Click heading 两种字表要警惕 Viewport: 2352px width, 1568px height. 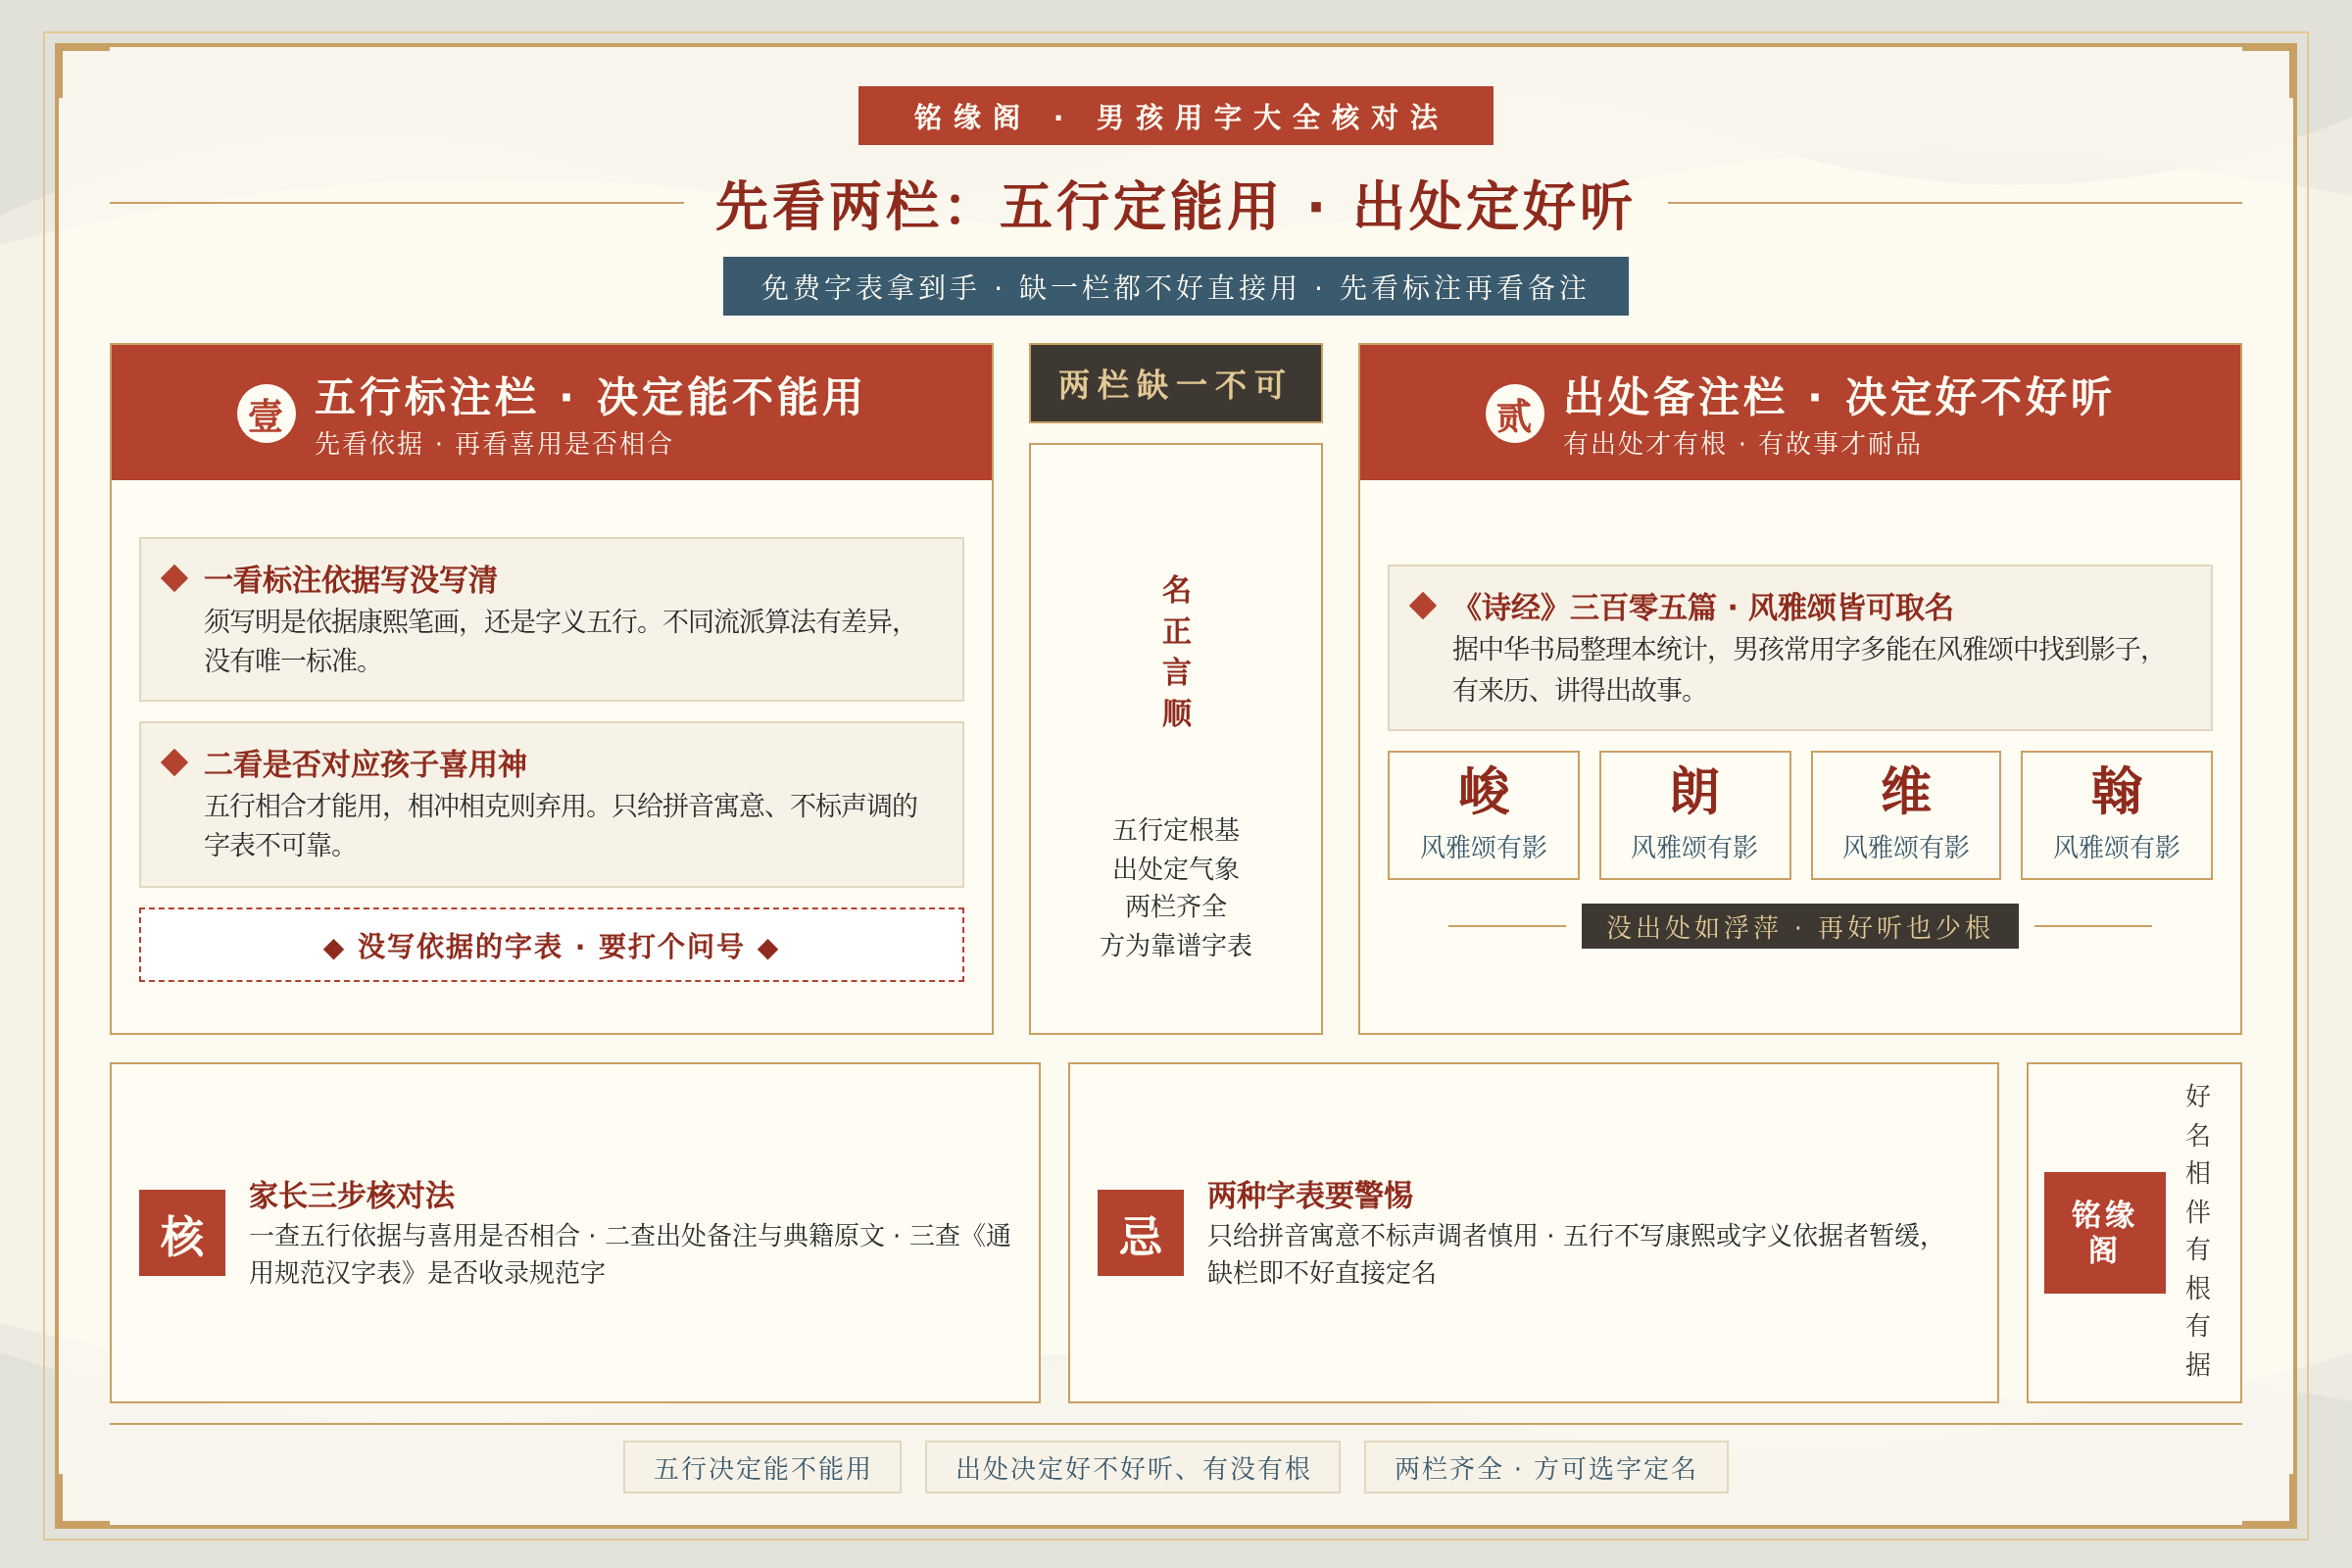[1310, 1195]
